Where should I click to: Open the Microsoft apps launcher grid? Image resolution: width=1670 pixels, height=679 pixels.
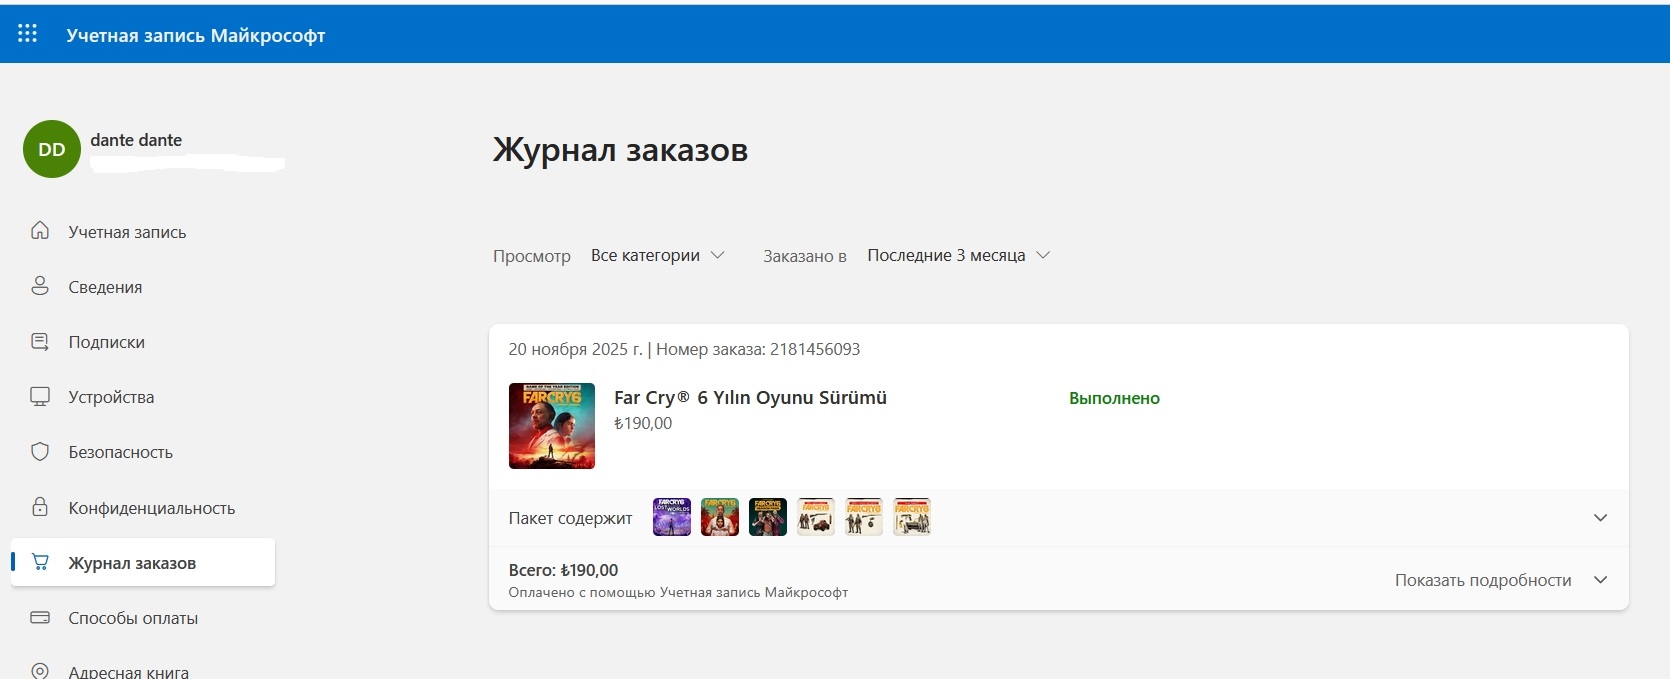click(x=28, y=34)
